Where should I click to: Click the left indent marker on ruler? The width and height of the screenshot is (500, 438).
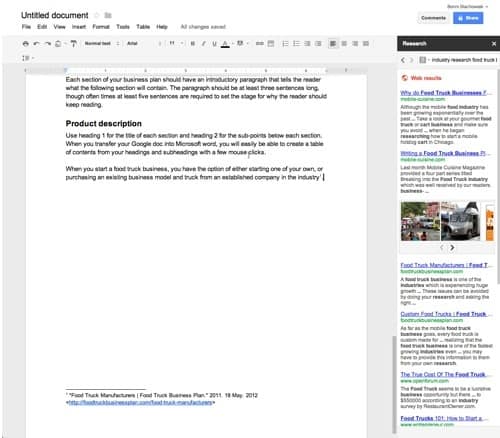[x=66, y=70]
